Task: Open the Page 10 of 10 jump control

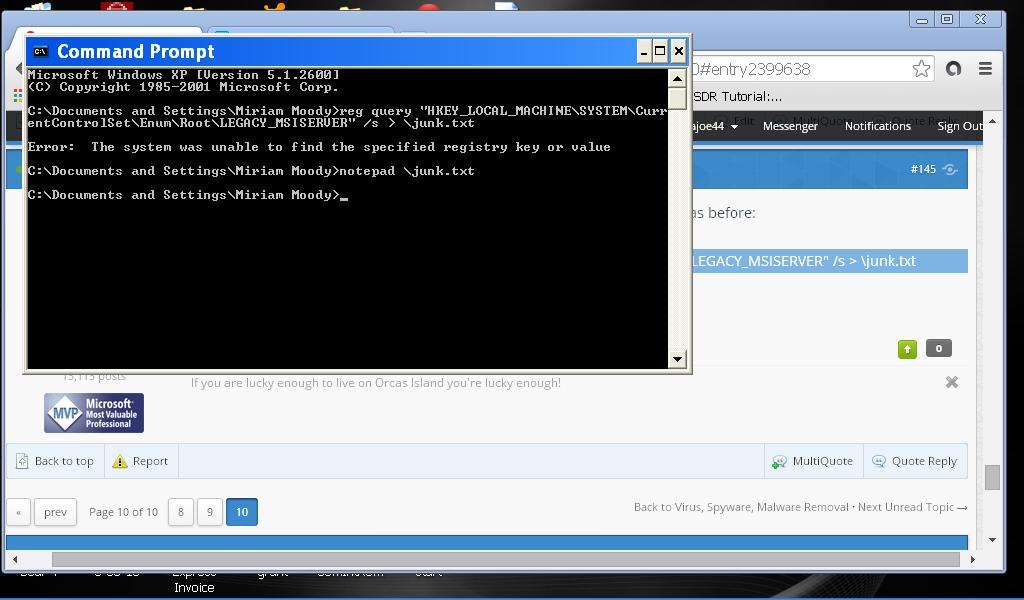Action: pyautogui.click(x=123, y=512)
